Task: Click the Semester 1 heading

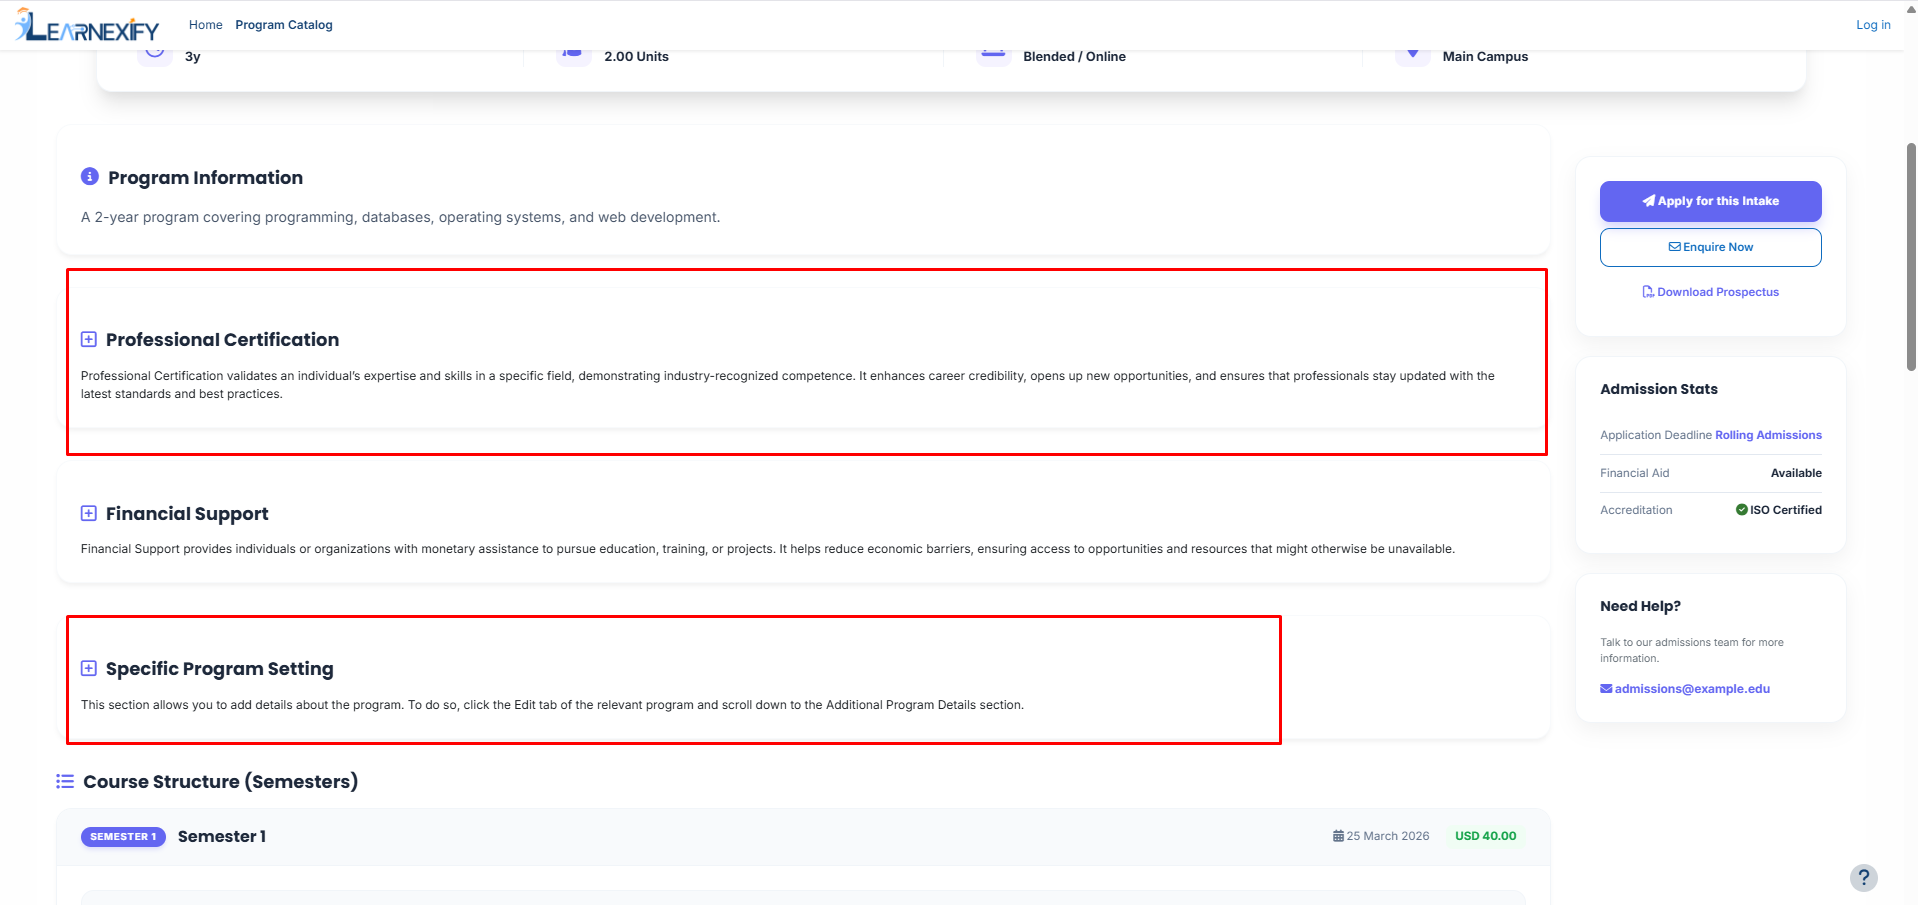Action: pos(222,837)
